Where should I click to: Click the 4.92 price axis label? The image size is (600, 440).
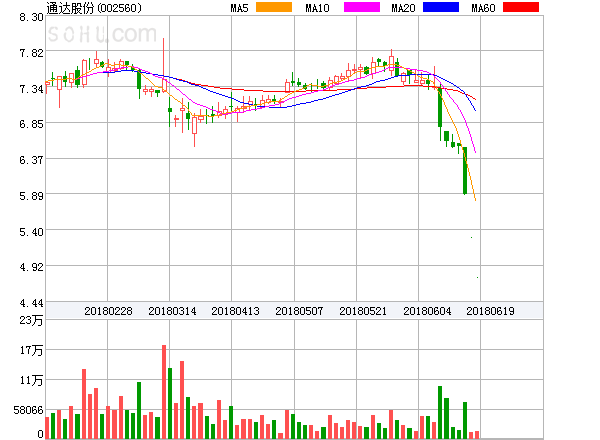pyautogui.click(x=31, y=267)
